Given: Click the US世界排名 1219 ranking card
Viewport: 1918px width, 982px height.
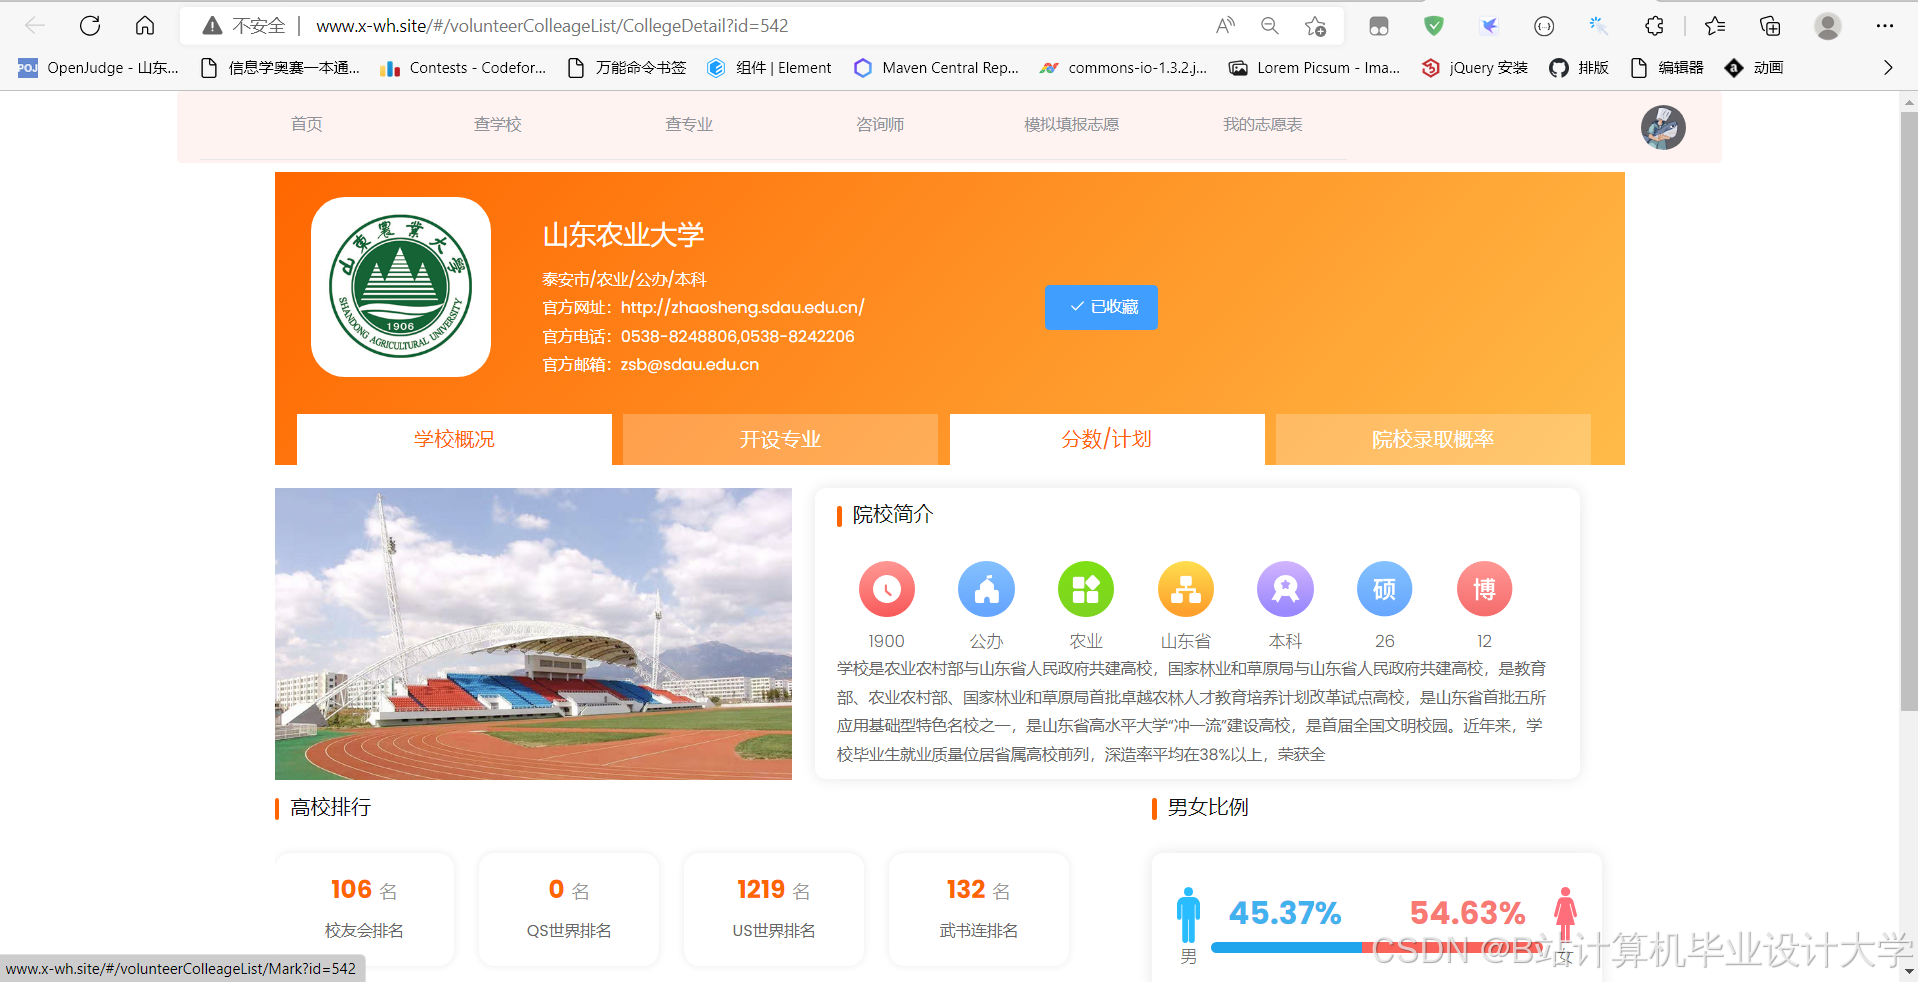Looking at the screenshot, I should (x=774, y=908).
